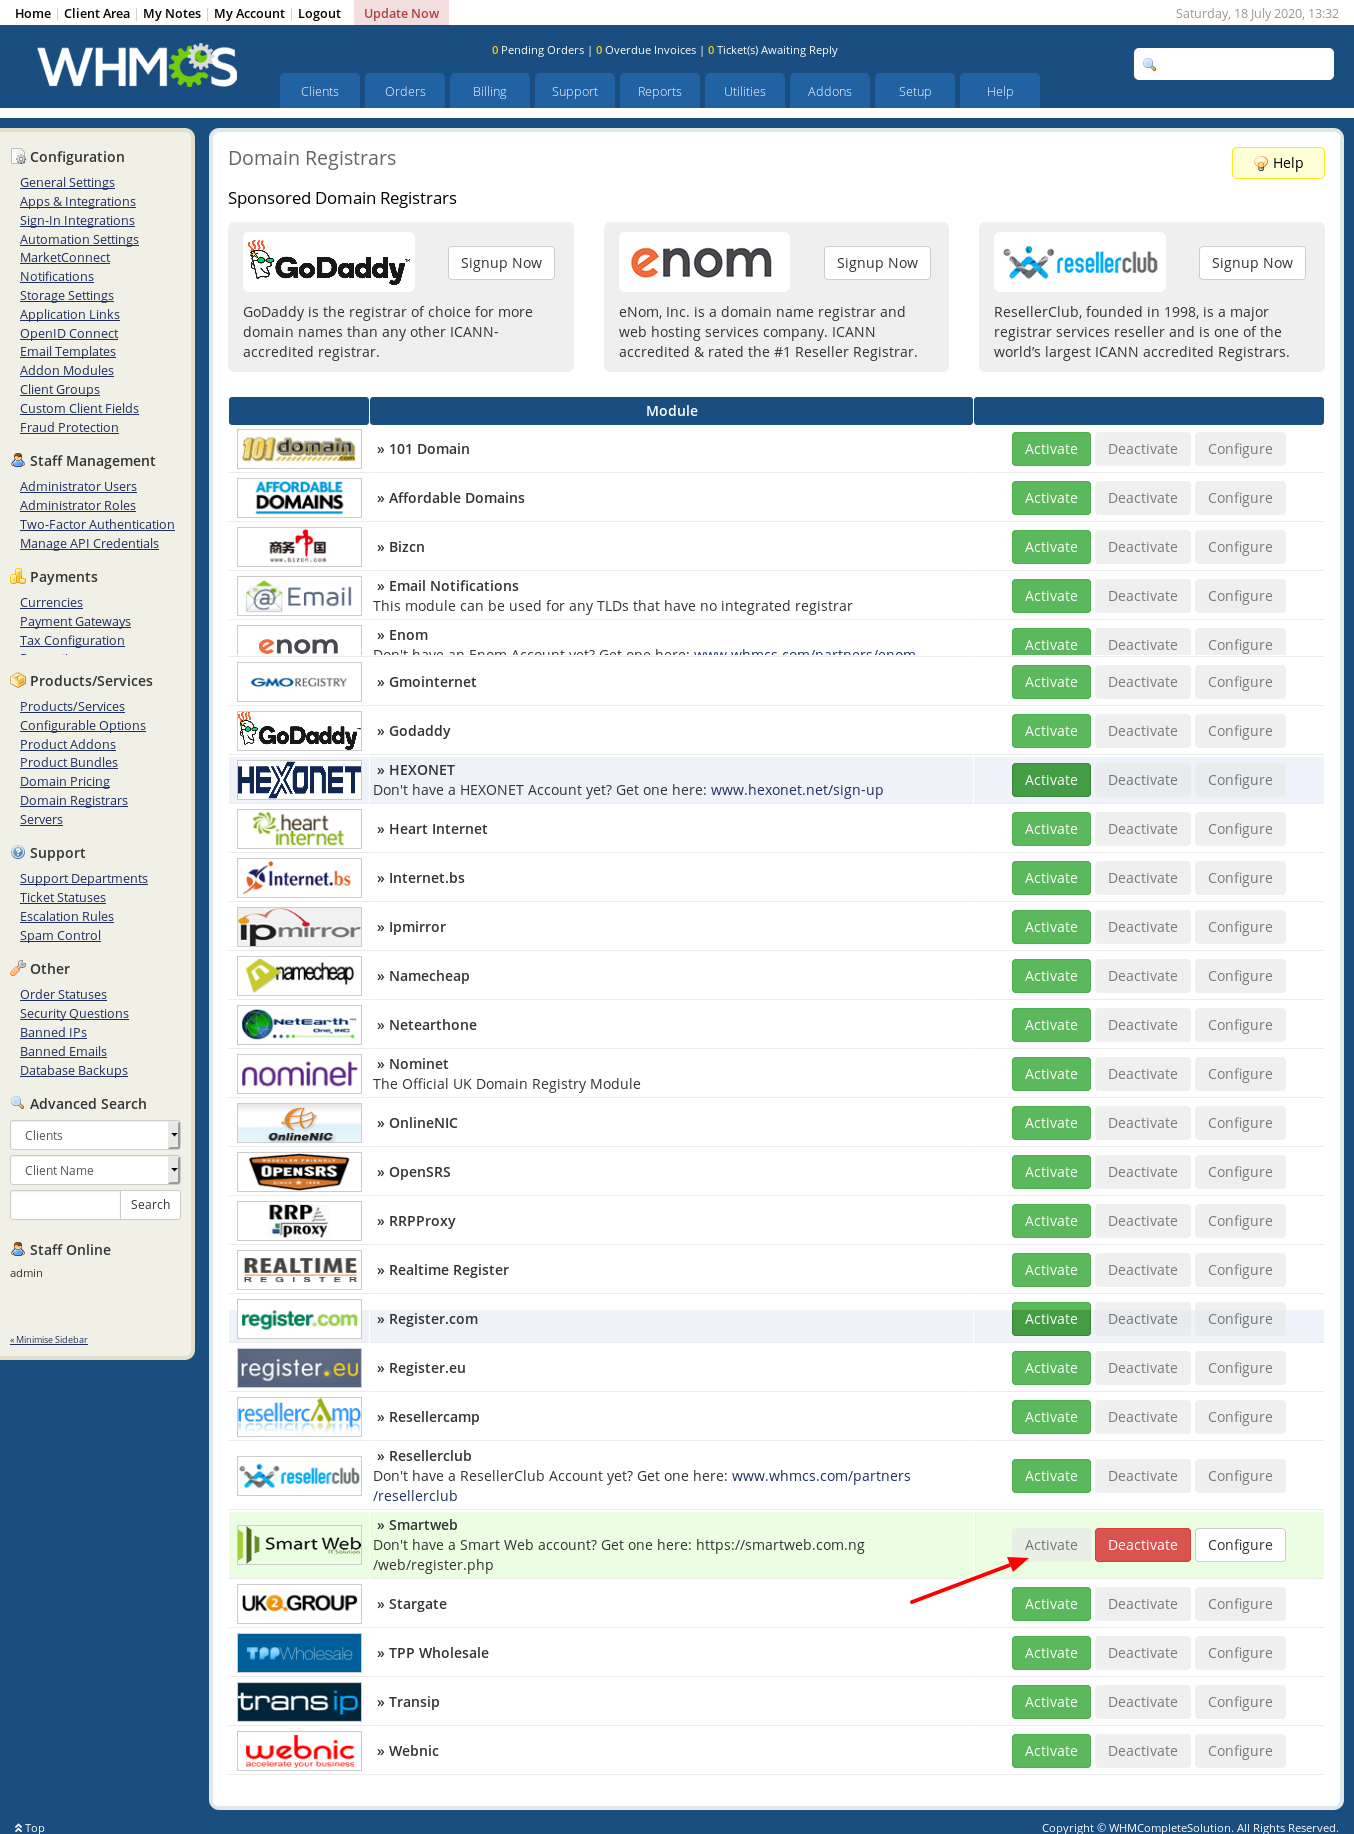Switch to the Billing tab
Screen dimensions: 1354x1834
tap(490, 91)
